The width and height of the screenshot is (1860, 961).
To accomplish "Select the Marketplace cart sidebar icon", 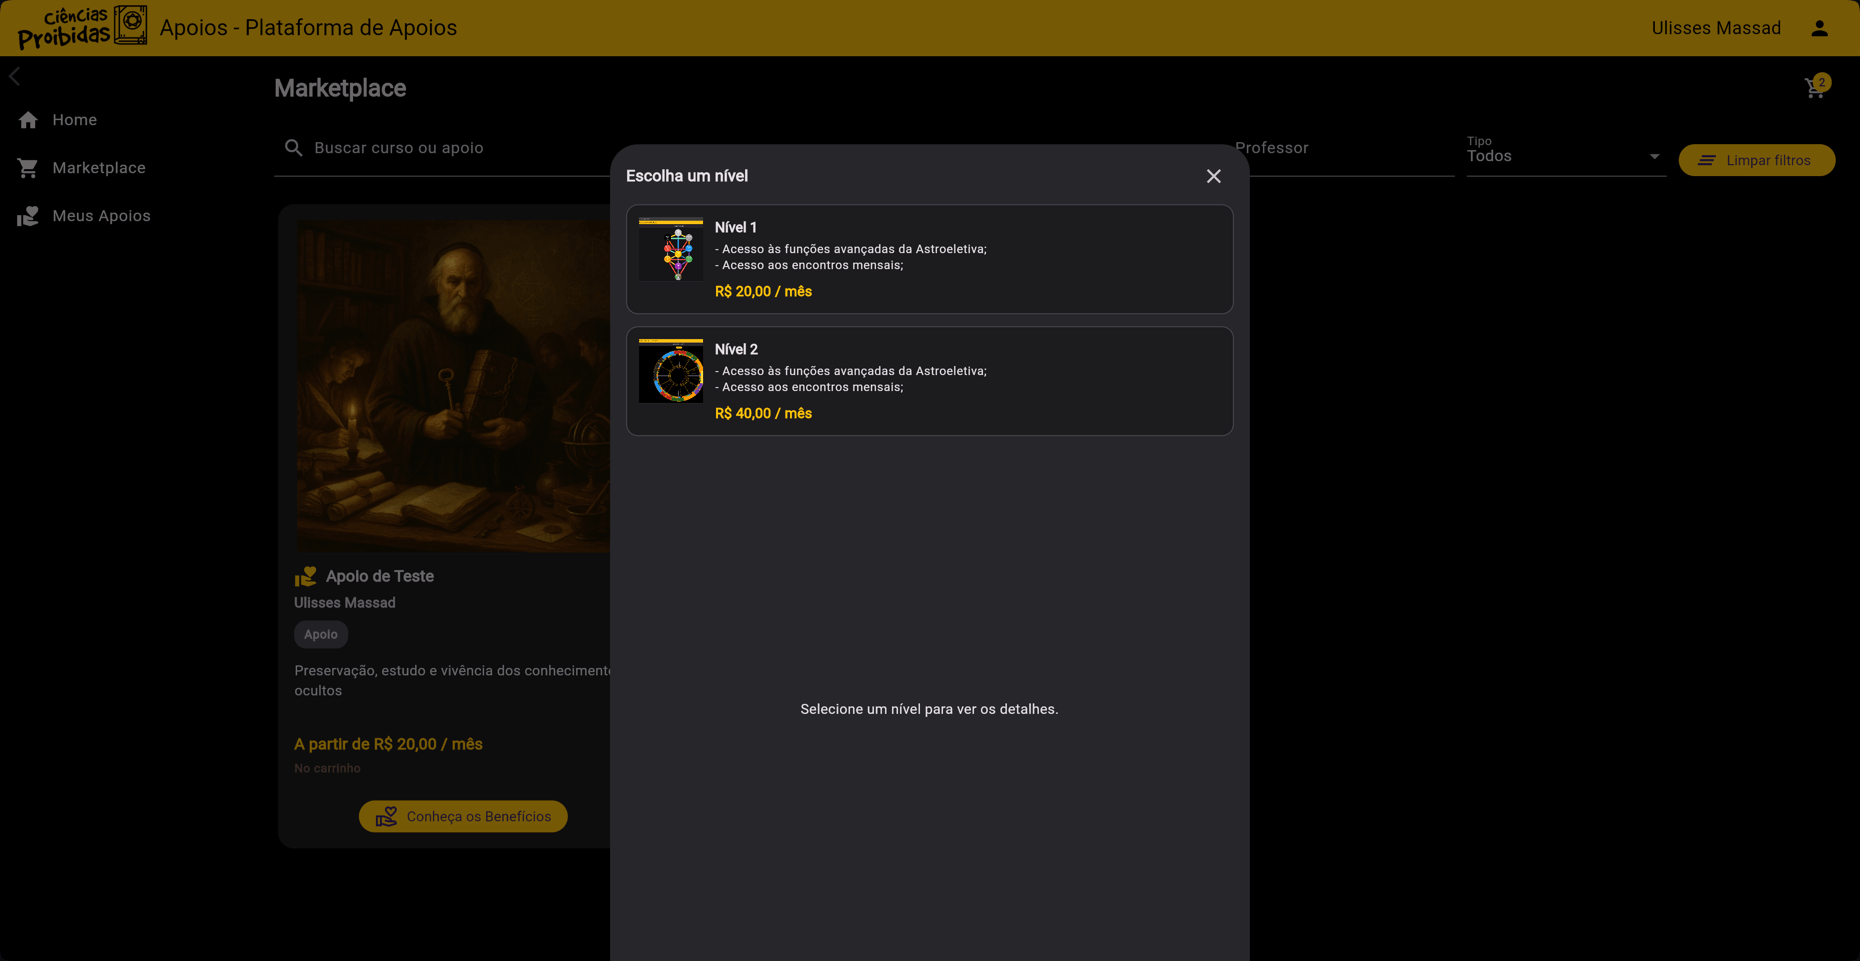I will 29,167.
